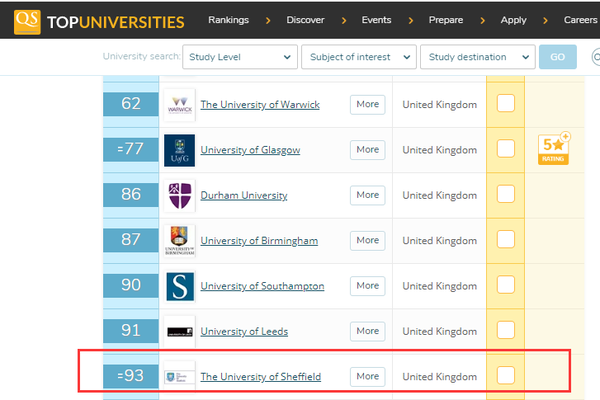Click United Kingdom in the Durham row
The height and width of the screenshot is (400, 600).
pyautogui.click(x=439, y=196)
